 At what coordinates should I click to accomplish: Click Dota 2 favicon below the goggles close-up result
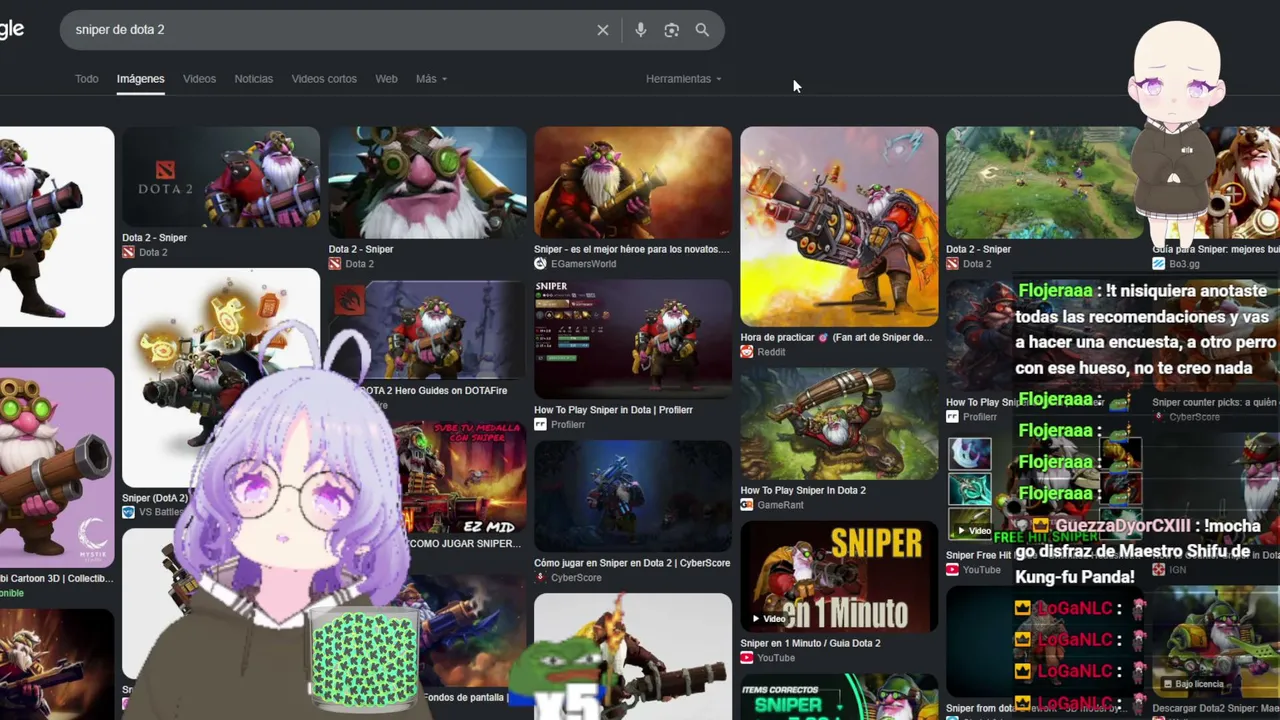point(335,264)
